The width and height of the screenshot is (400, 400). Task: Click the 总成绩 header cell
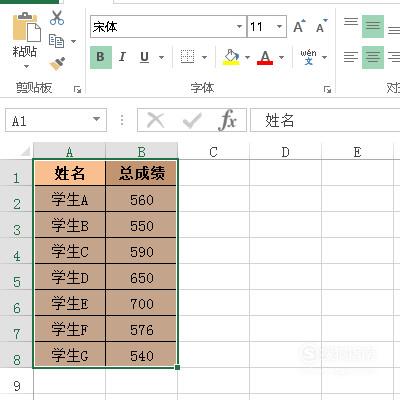click(142, 173)
